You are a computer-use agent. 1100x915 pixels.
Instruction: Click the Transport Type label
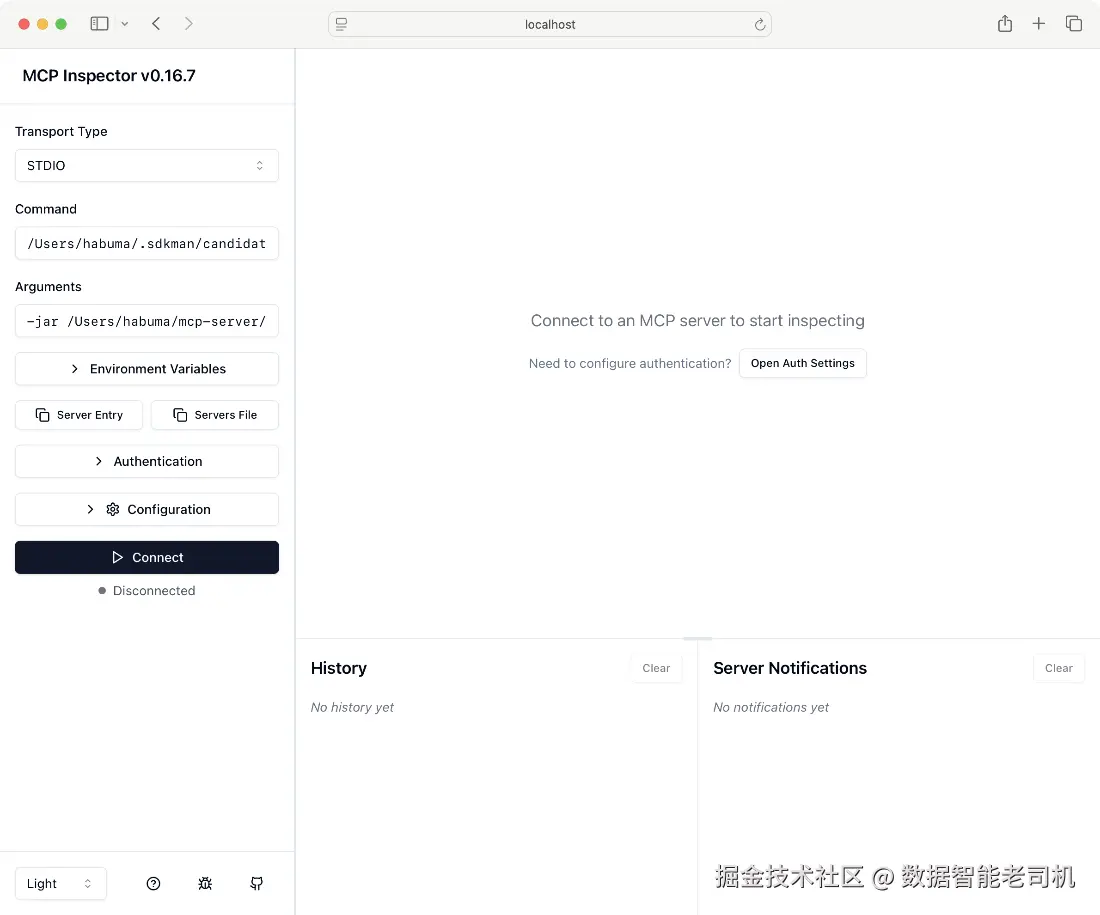coord(61,132)
